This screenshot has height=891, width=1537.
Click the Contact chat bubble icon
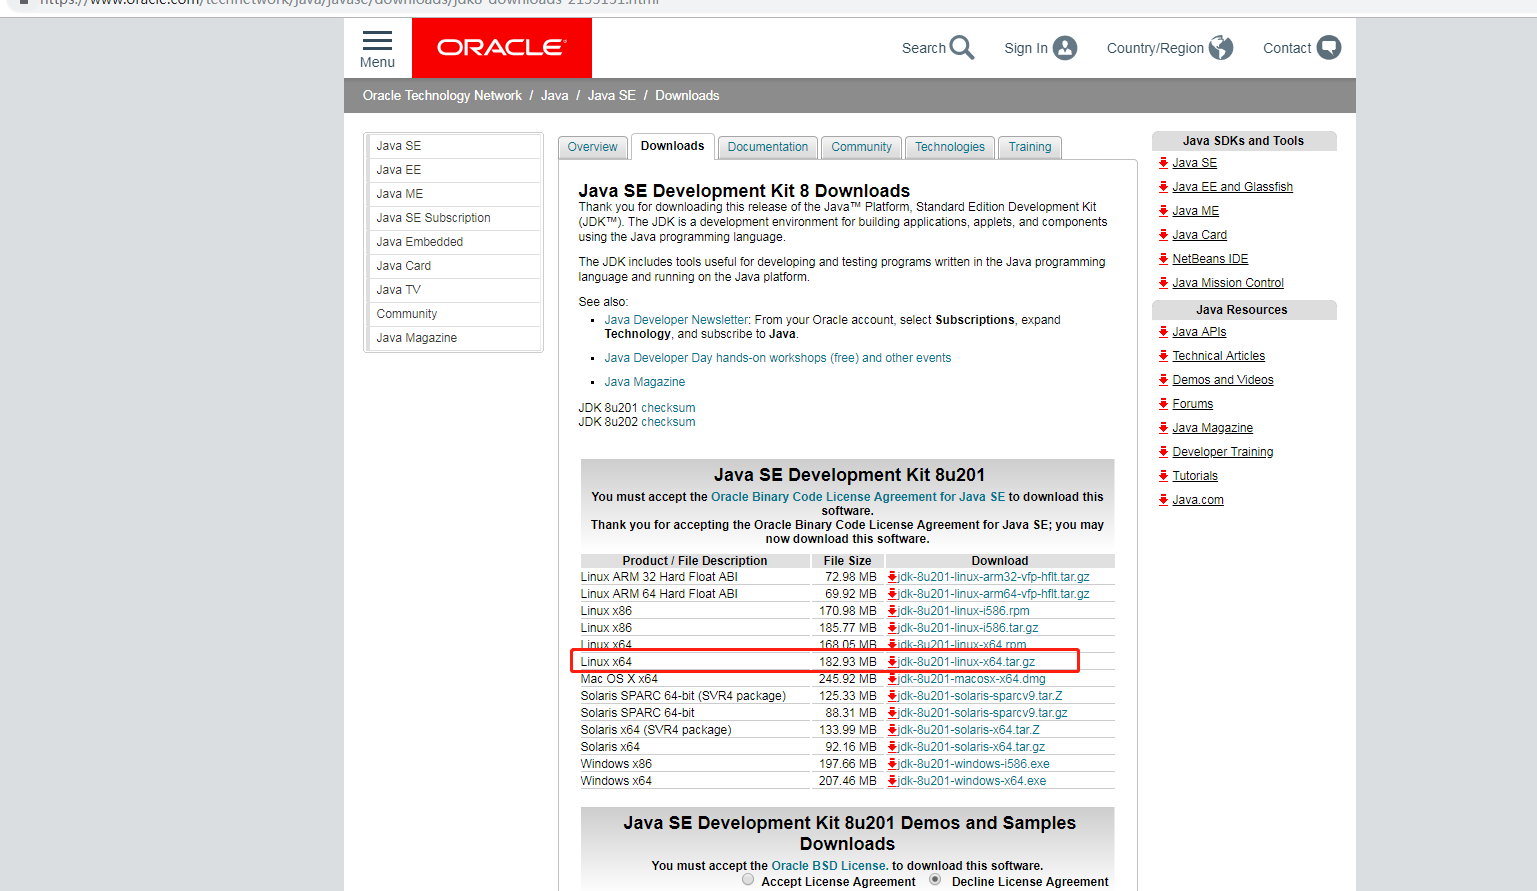pos(1329,47)
